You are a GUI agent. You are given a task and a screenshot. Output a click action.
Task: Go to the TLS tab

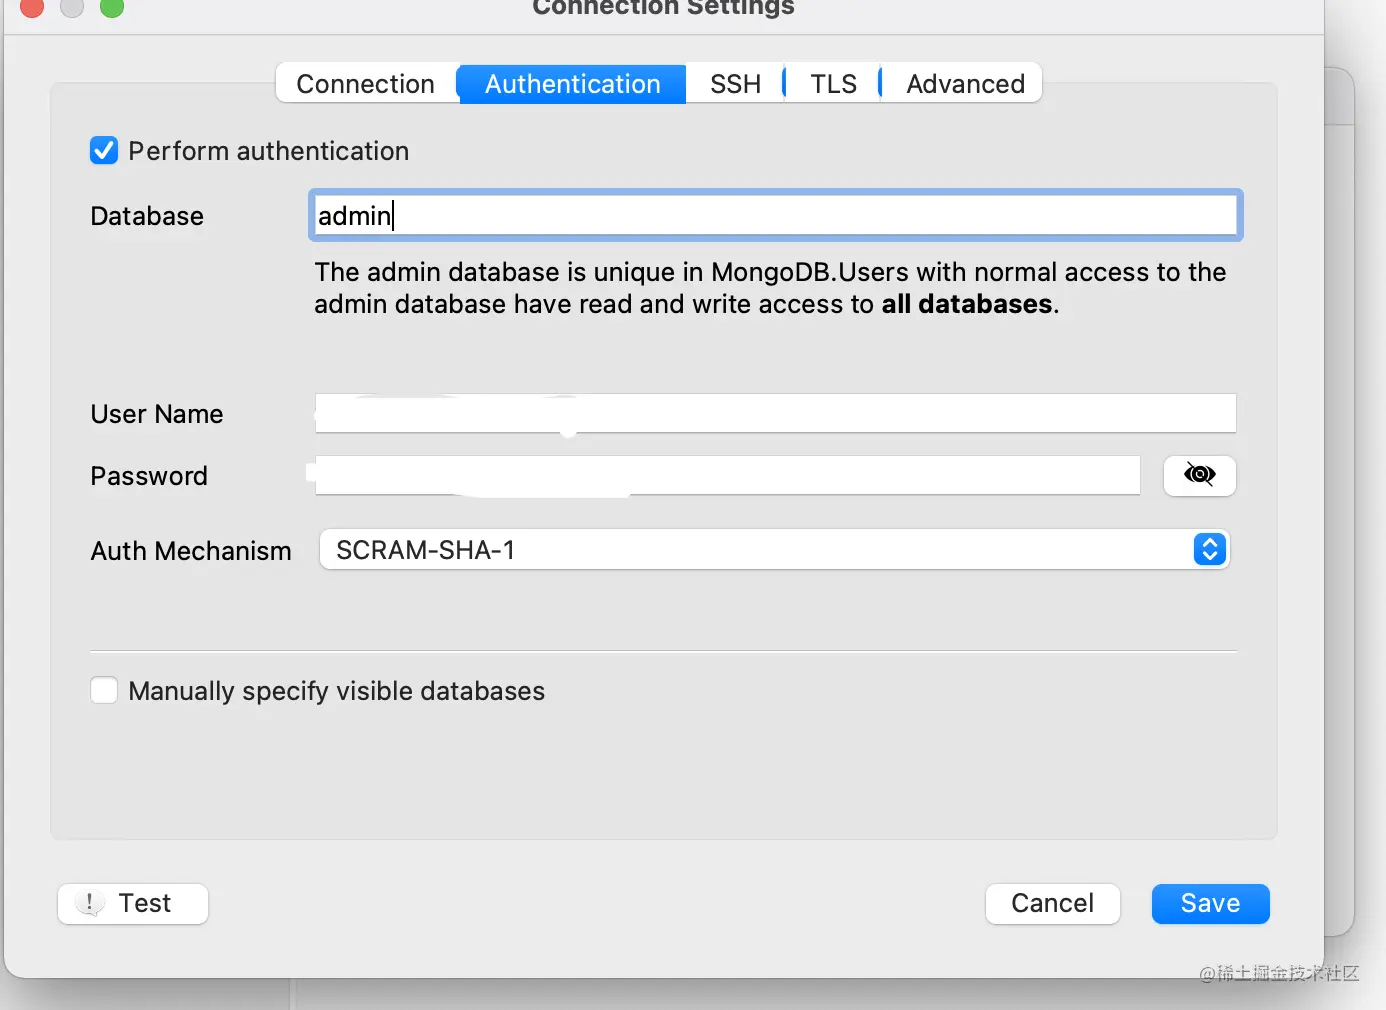pyautogui.click(x=833, y=84)
